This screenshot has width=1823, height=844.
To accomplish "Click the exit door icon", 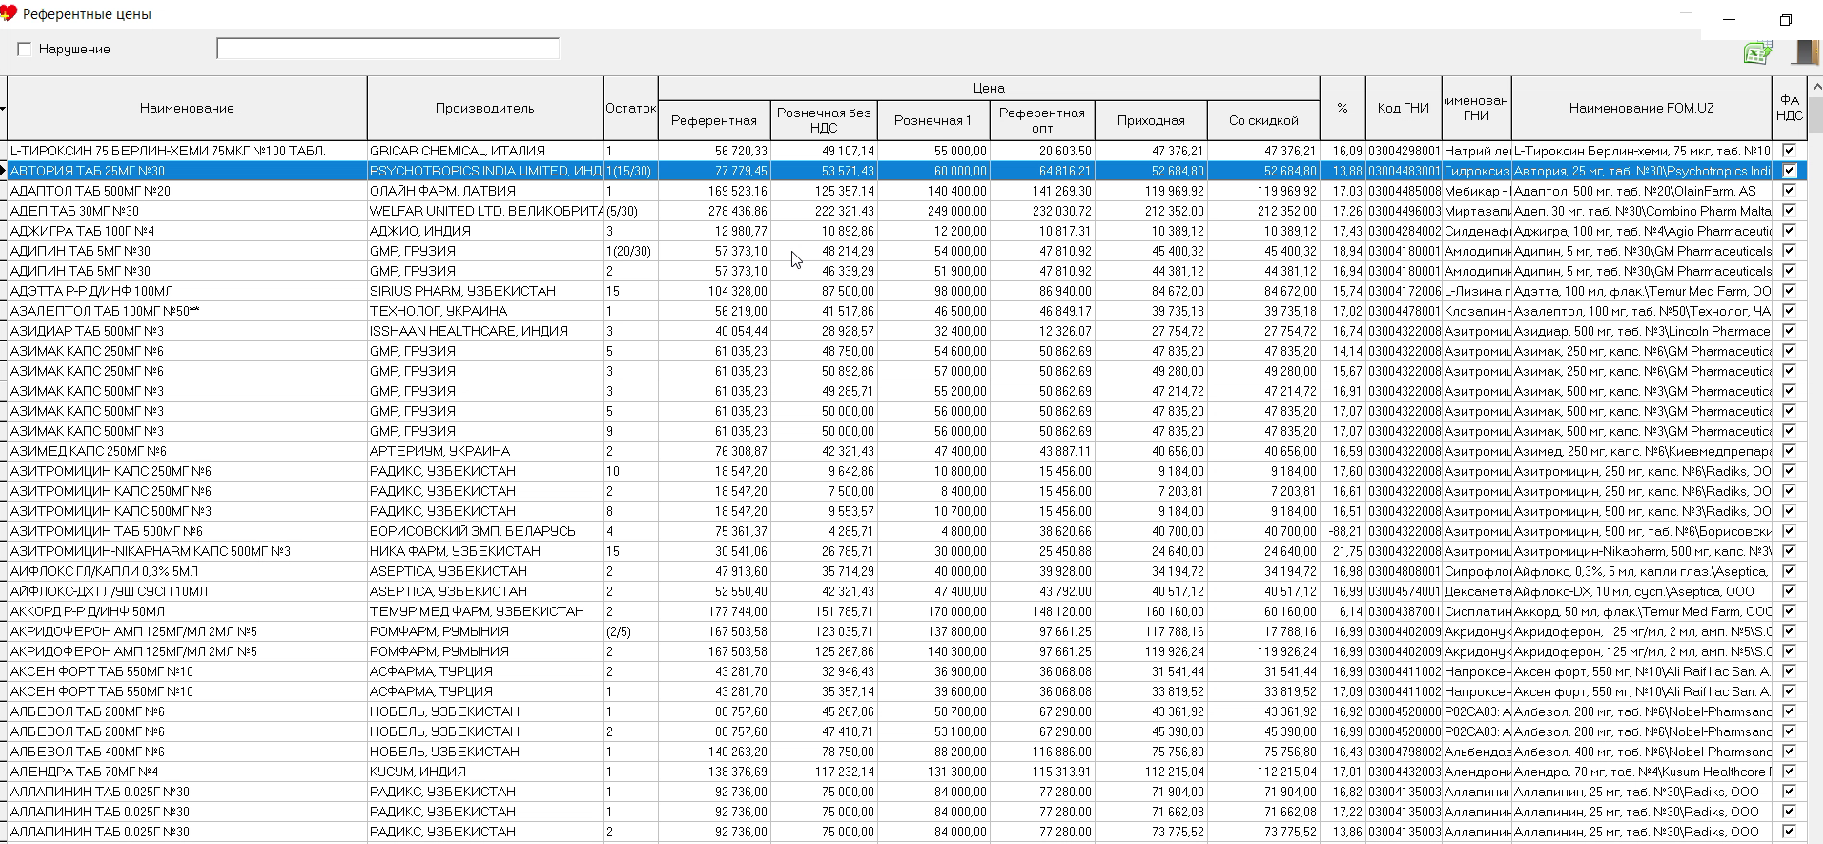I will point(1805,52).
